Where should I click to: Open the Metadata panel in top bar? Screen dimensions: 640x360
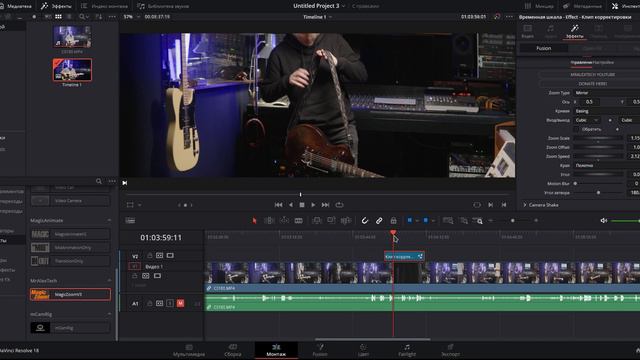[x=582, y=6]
